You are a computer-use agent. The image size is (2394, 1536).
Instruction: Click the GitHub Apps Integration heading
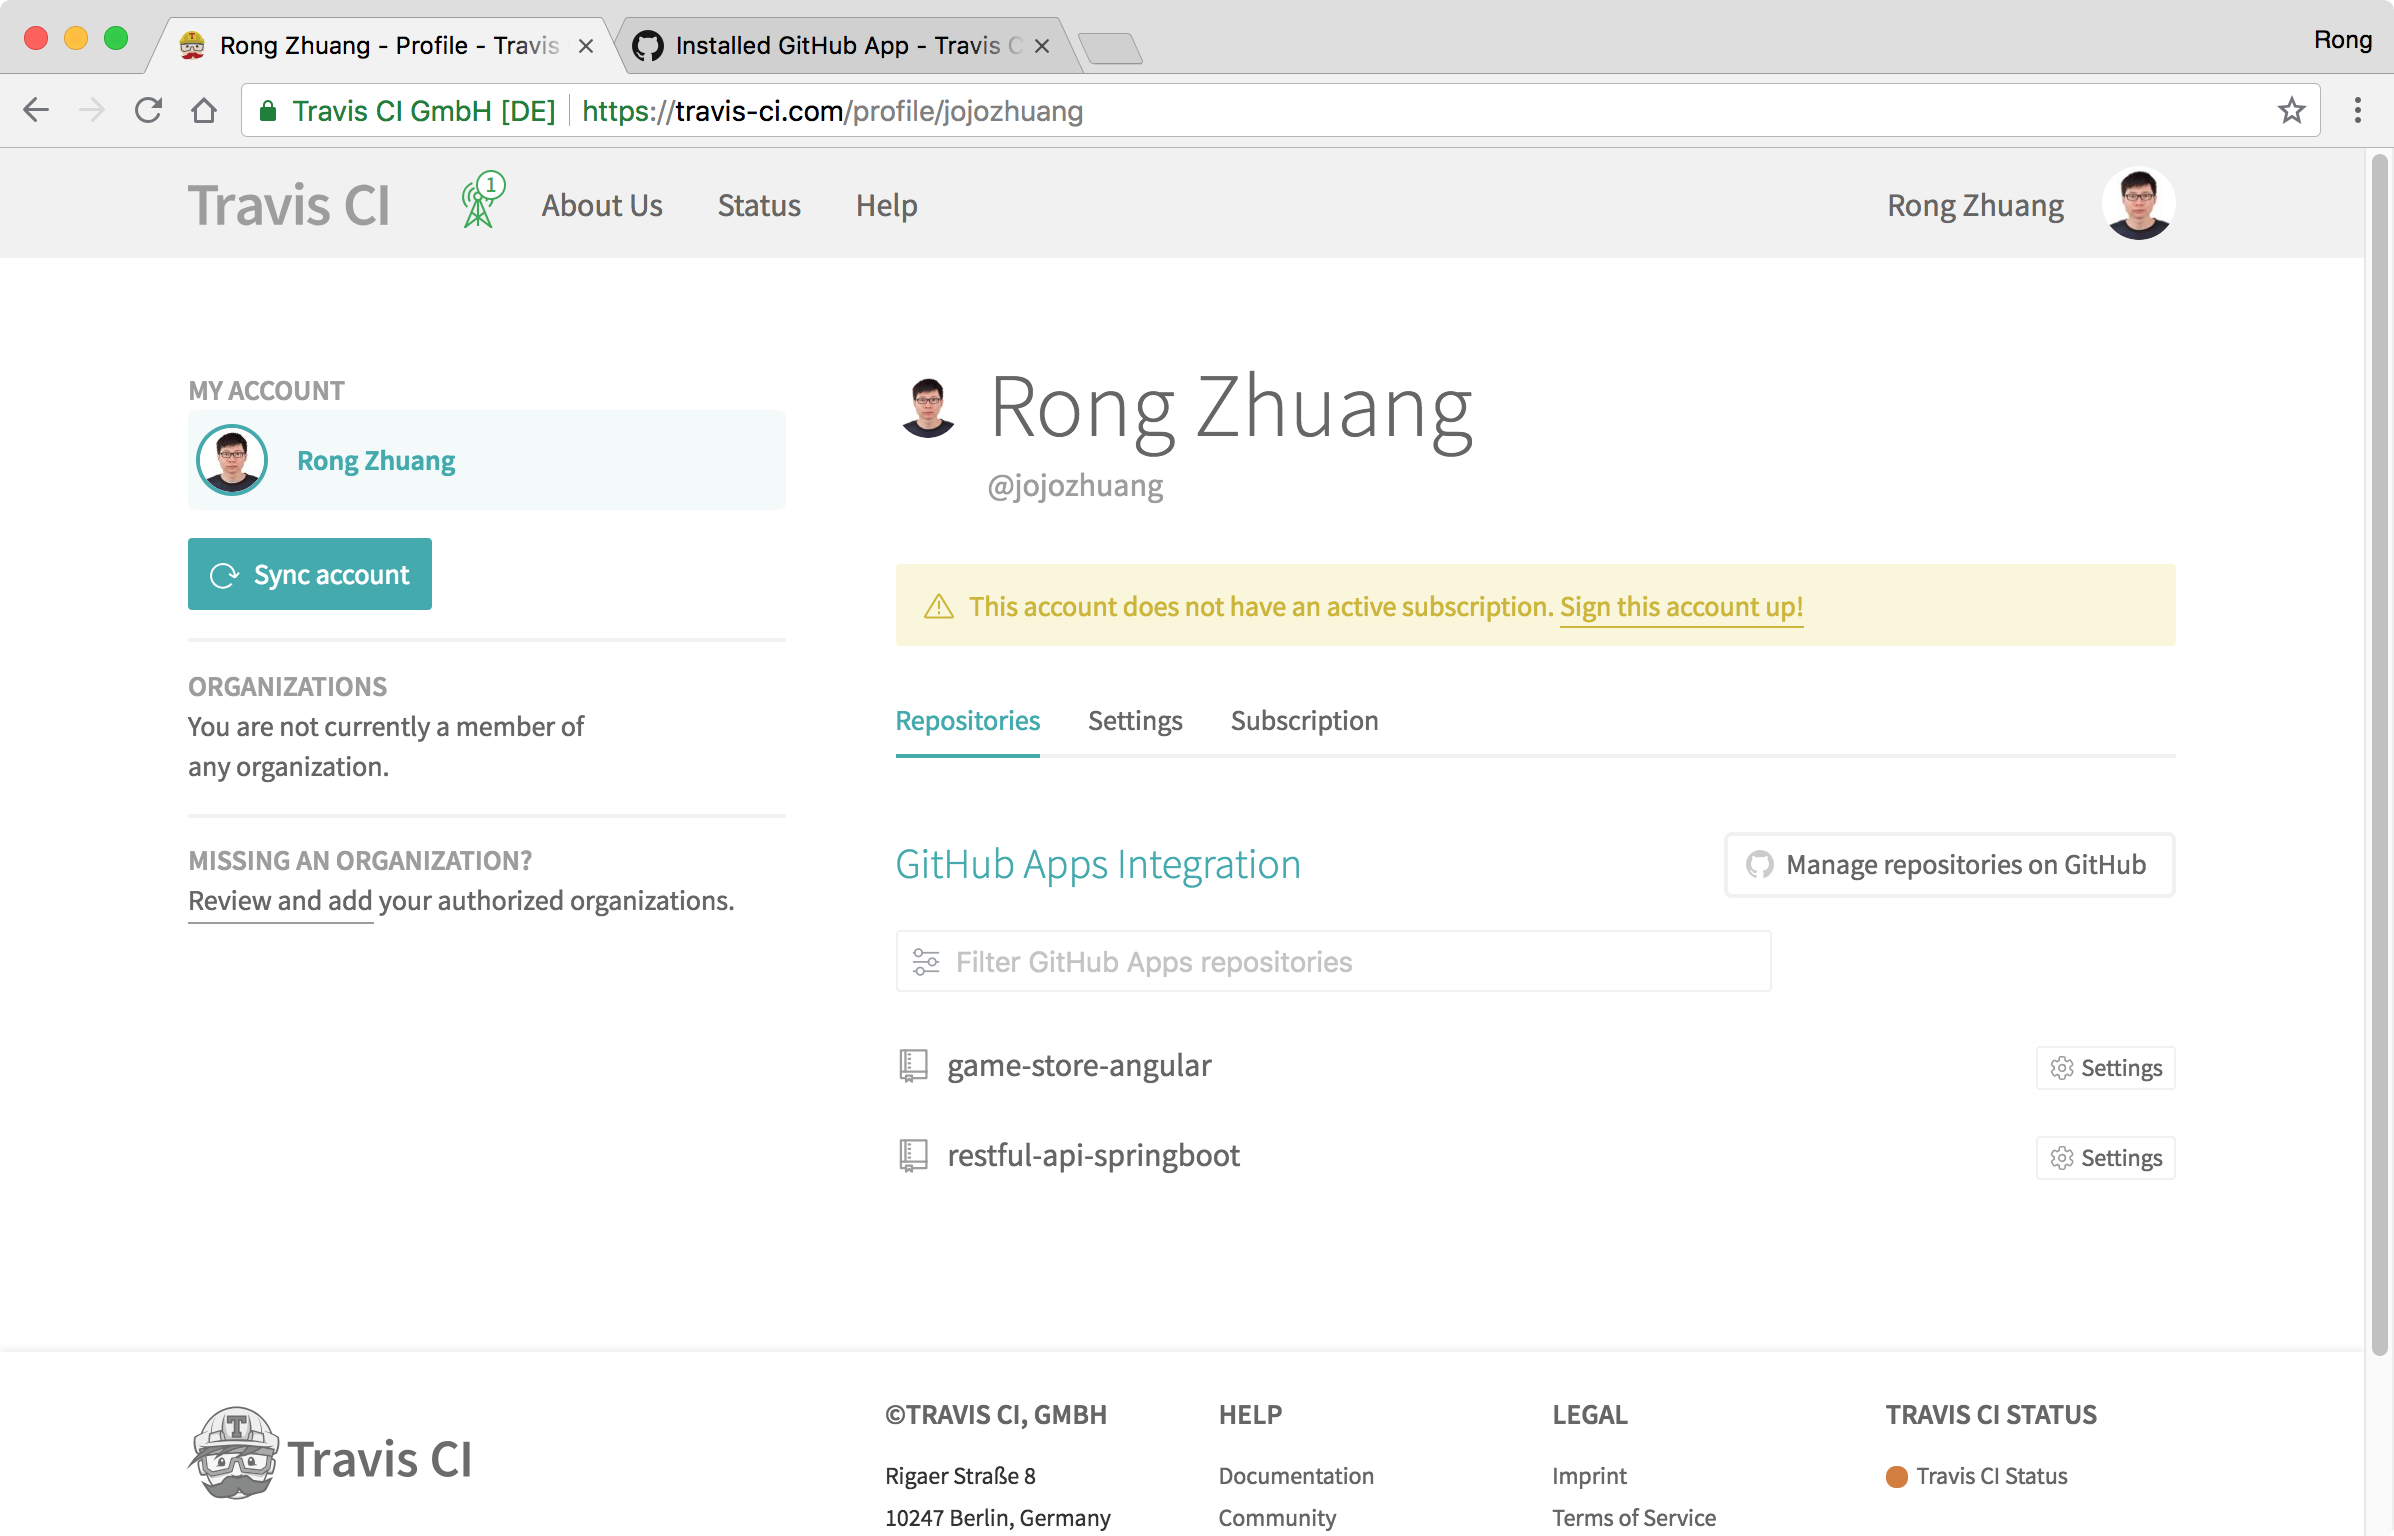(1098, 865)
